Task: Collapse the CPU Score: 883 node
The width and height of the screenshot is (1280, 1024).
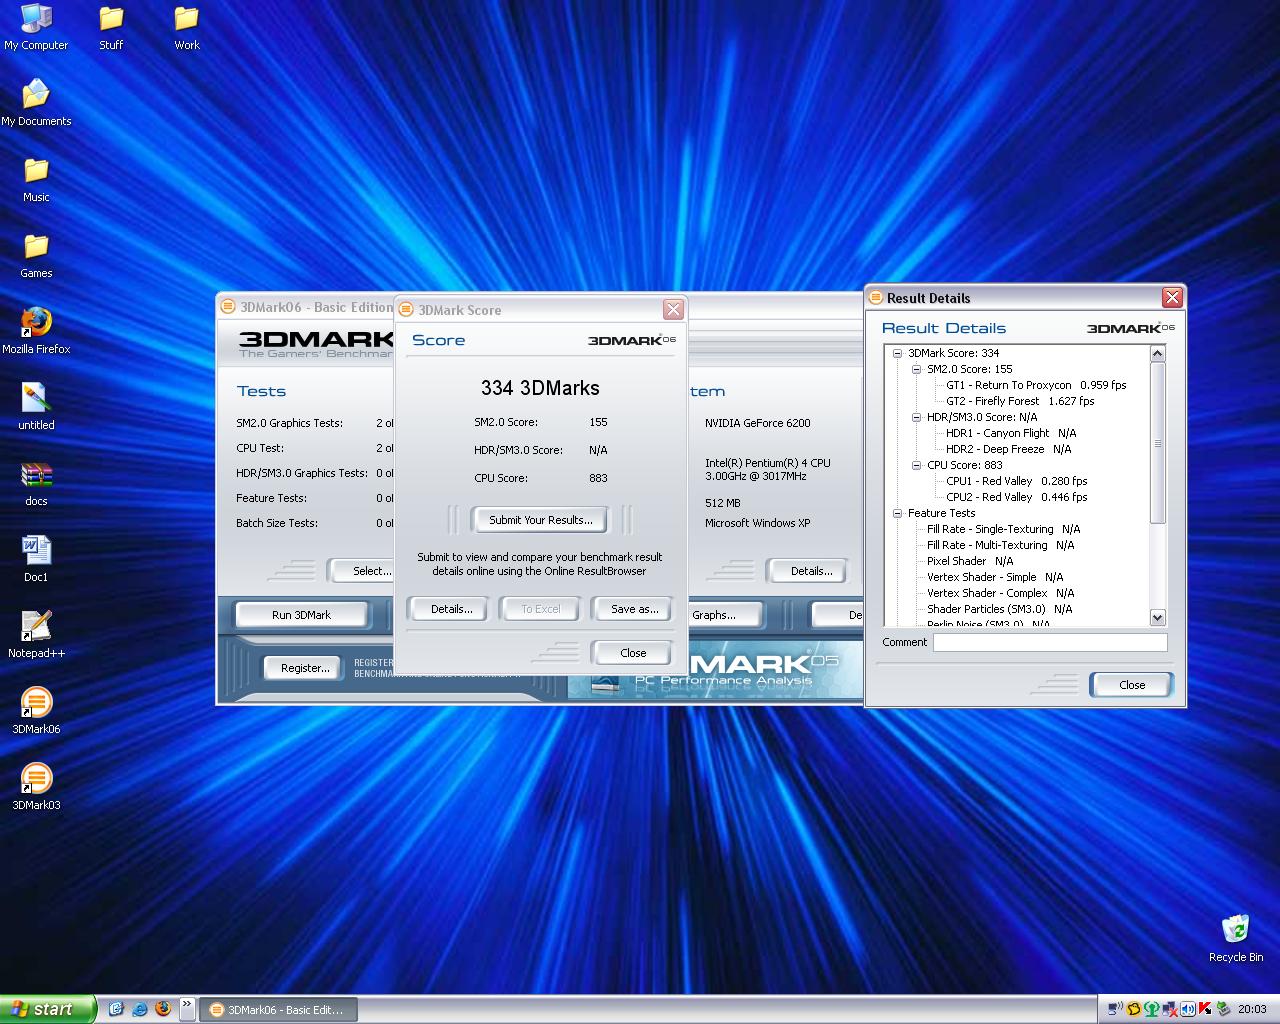Action: pos(916,465)
